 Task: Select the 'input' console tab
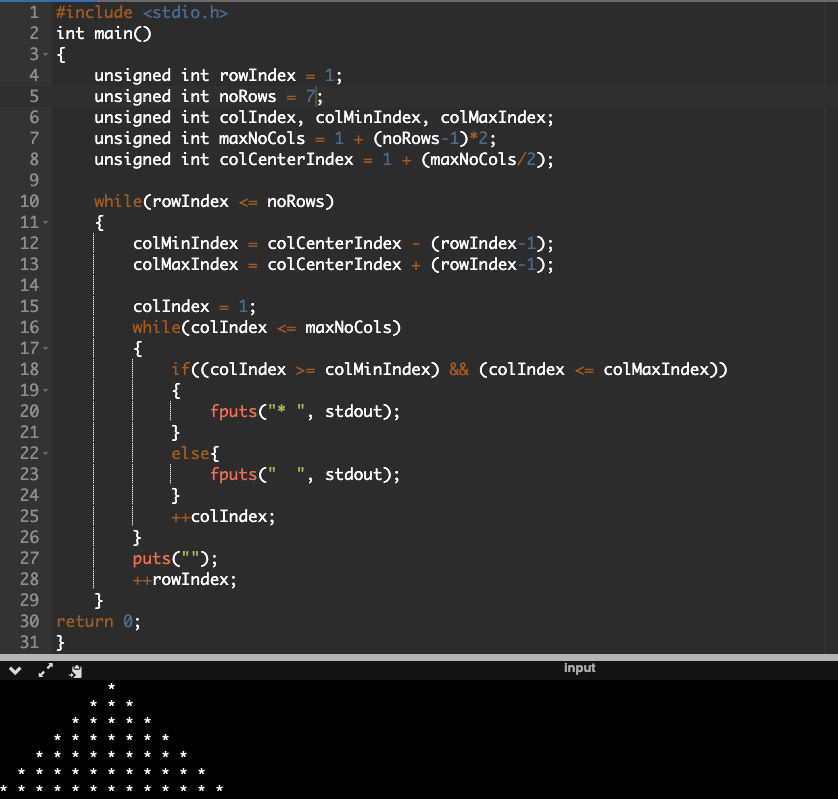[579, 668]
